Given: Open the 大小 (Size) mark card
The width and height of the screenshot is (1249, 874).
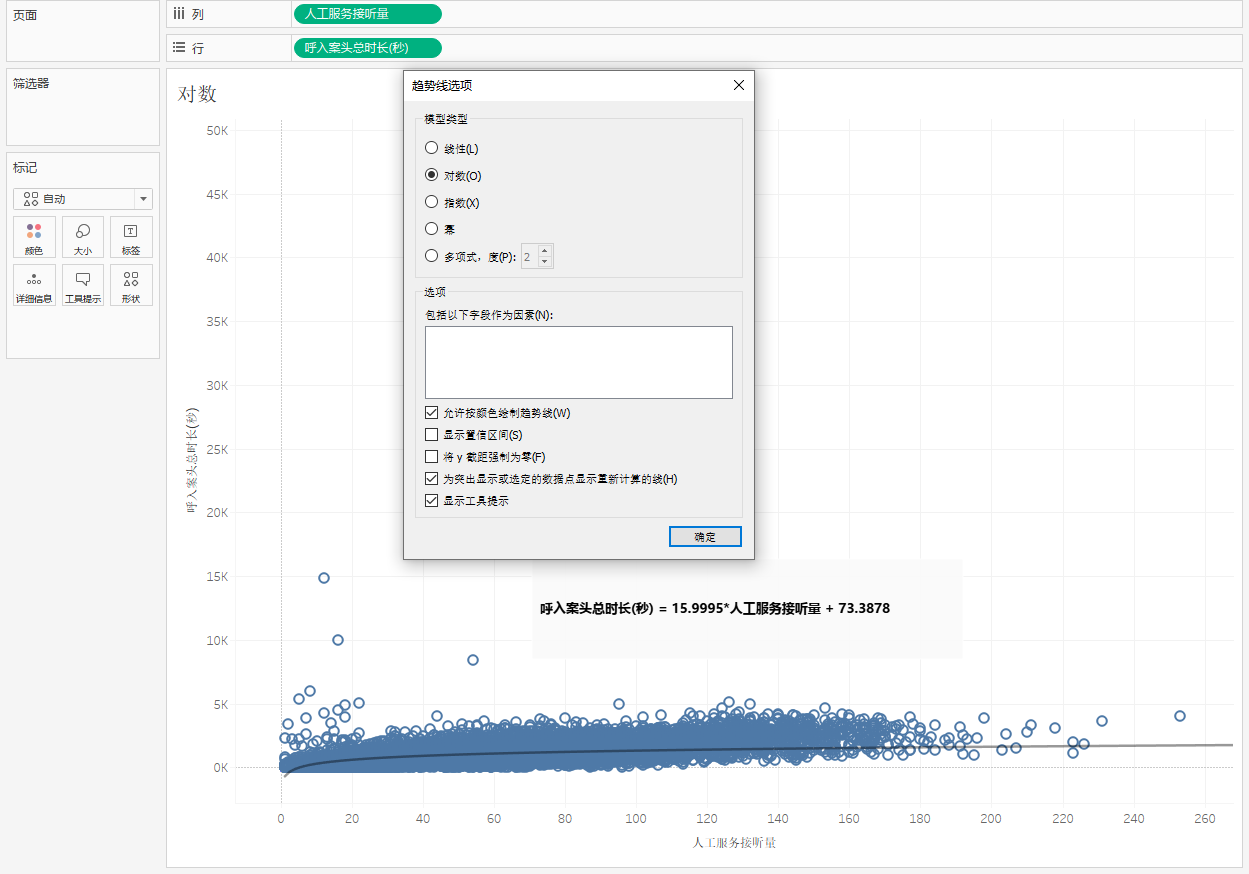Looking at the screenshot, I should [x=83, y=237].
